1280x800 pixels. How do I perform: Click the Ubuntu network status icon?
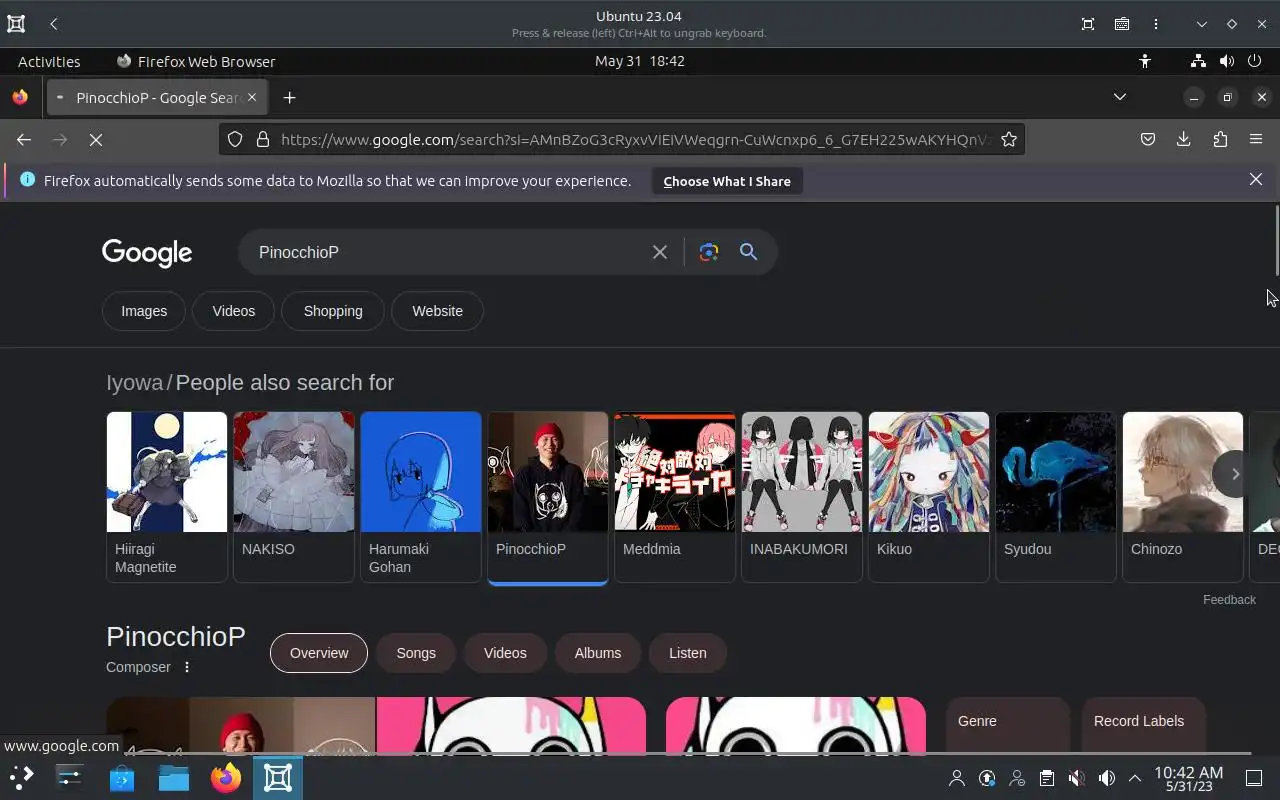1198,61
